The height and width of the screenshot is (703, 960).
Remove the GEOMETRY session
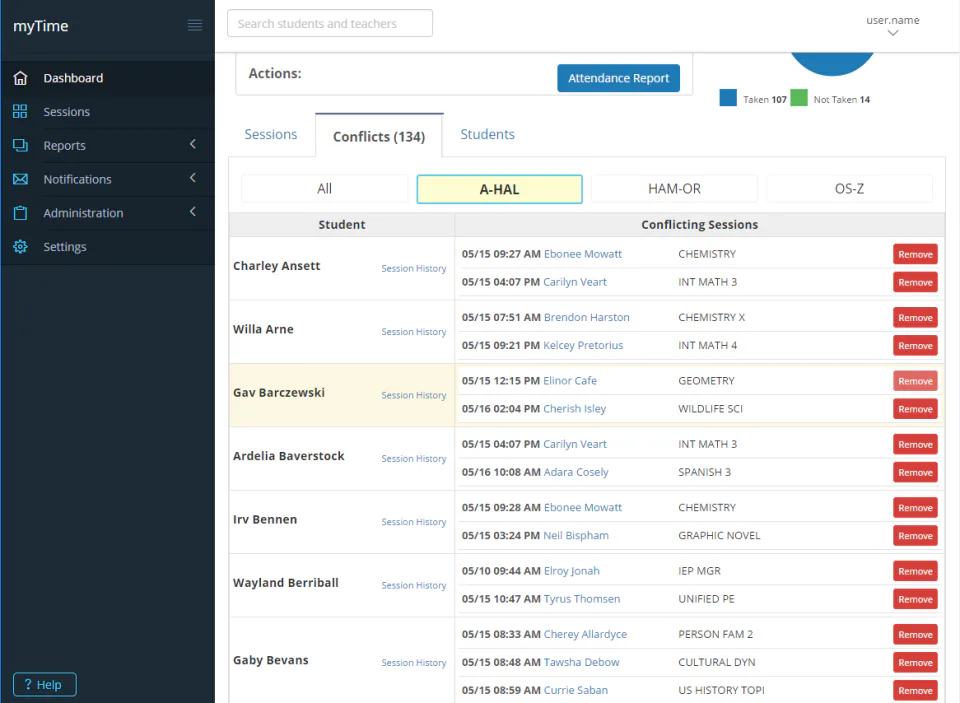[915, 381]
